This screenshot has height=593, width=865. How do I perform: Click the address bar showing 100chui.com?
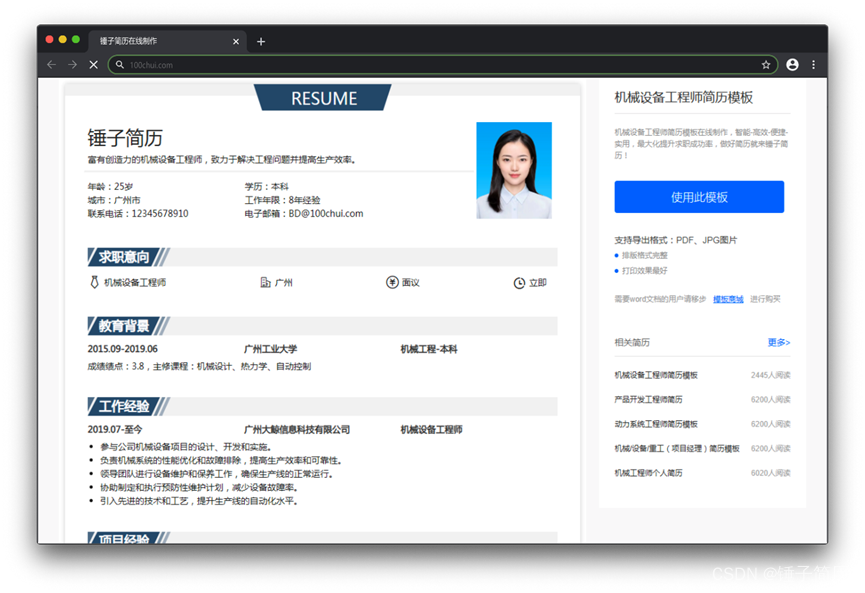[x=442, y=65]
